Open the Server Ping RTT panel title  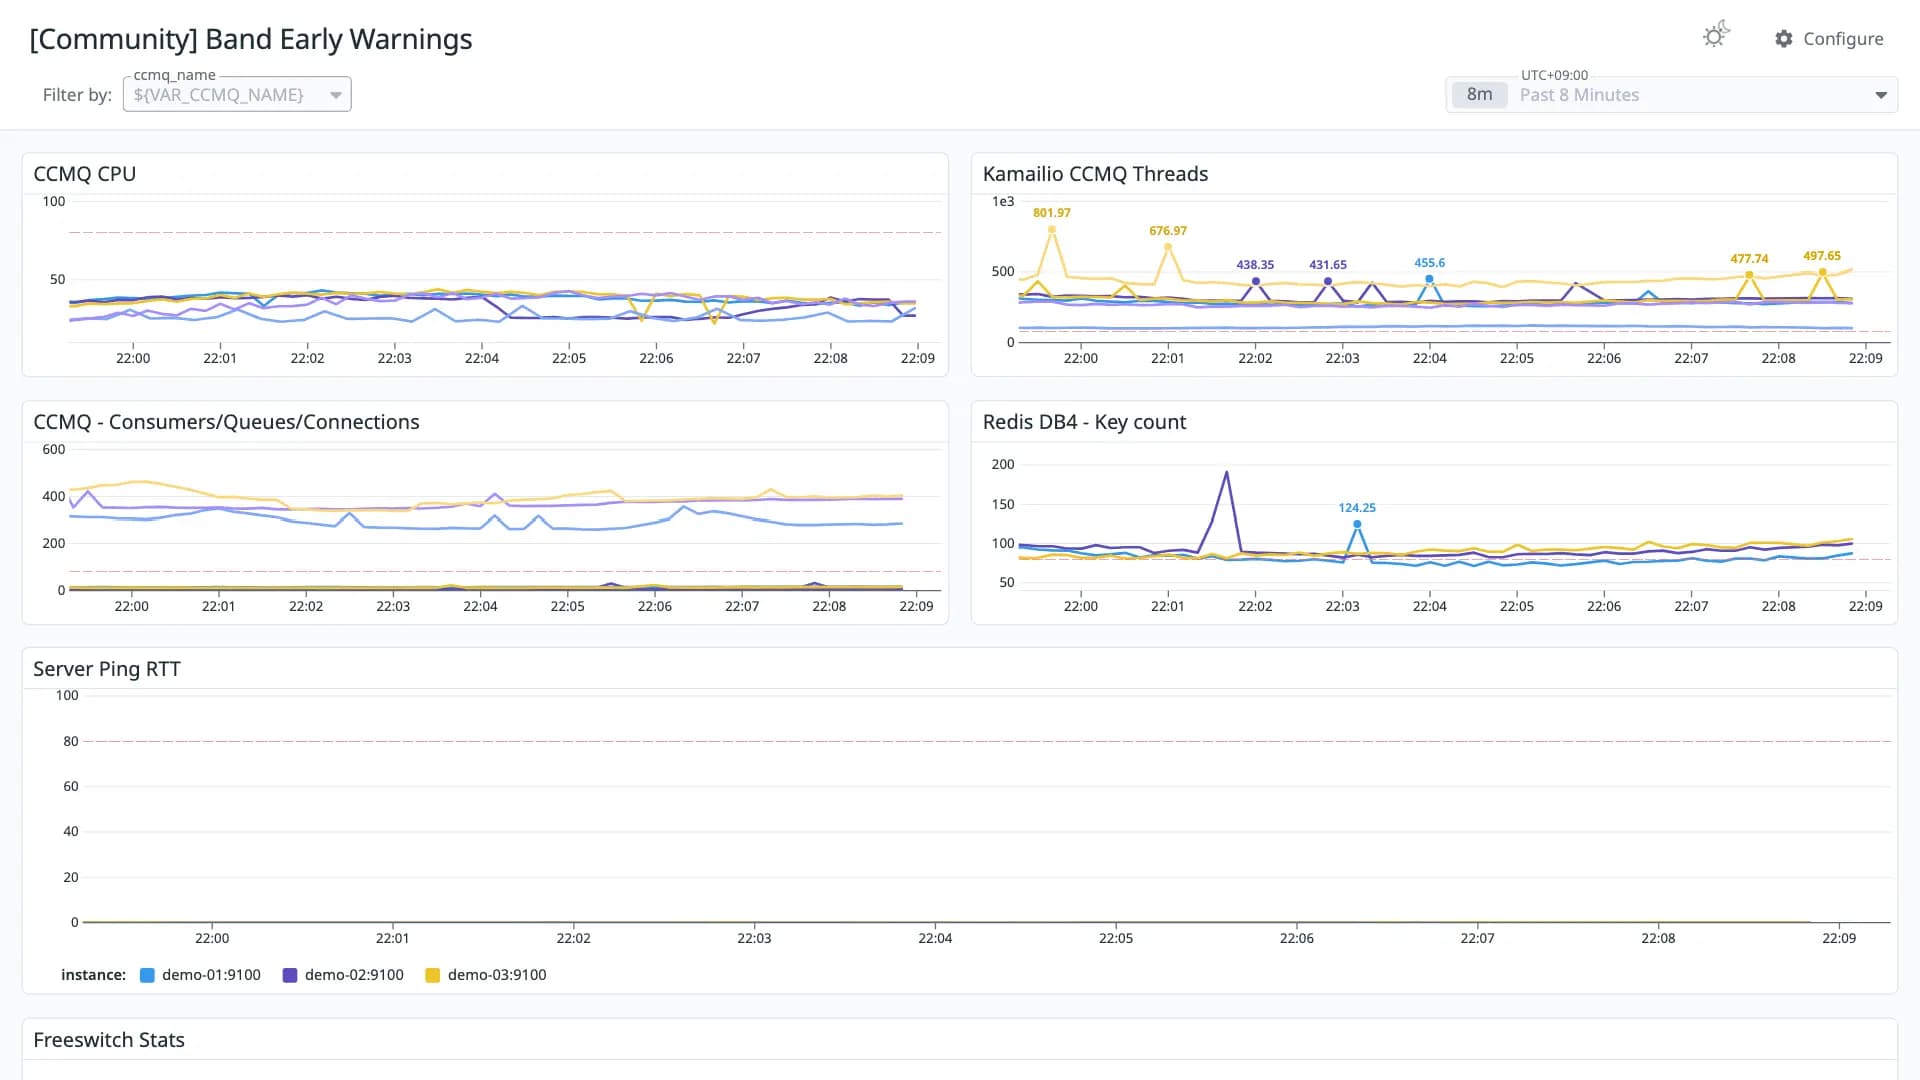(x=107, y=669)
